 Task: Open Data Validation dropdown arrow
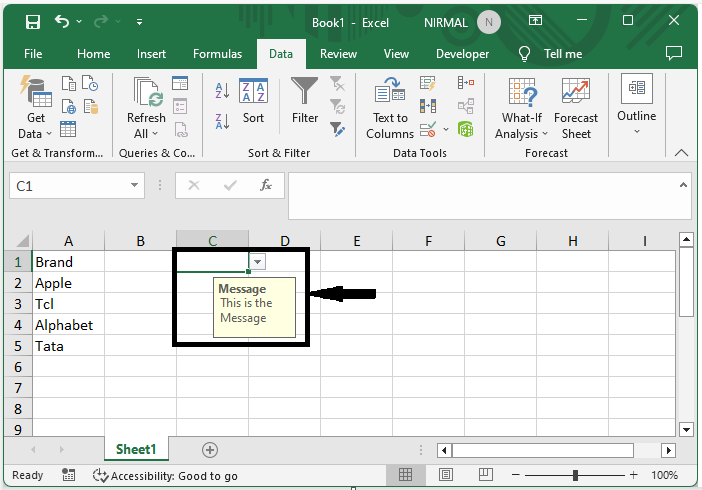(446, 130)
